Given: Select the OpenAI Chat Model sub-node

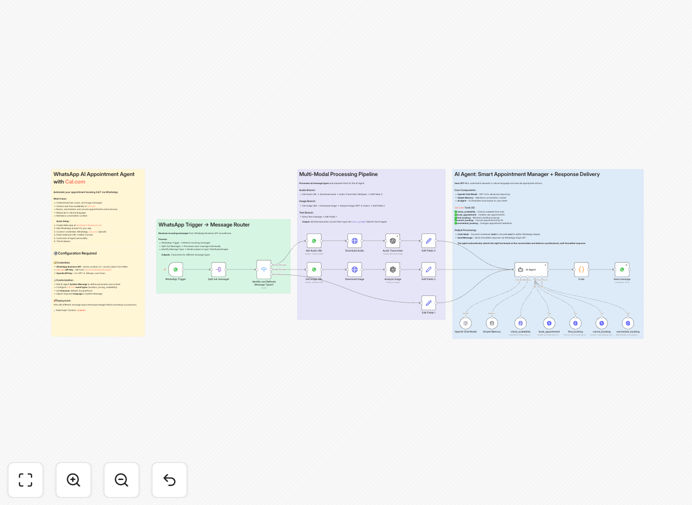Looking at the screenshot, I should click(x=466, y=323).
